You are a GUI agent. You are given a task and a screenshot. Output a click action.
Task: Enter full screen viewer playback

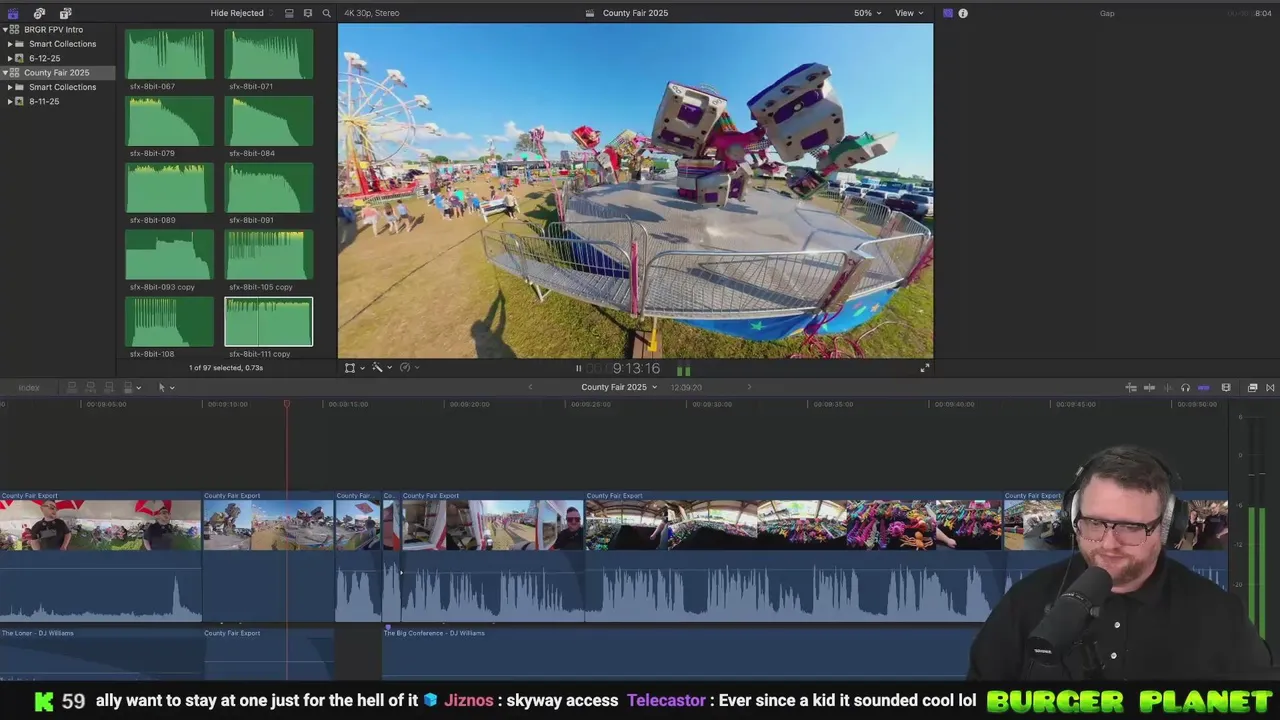(925, 368)
